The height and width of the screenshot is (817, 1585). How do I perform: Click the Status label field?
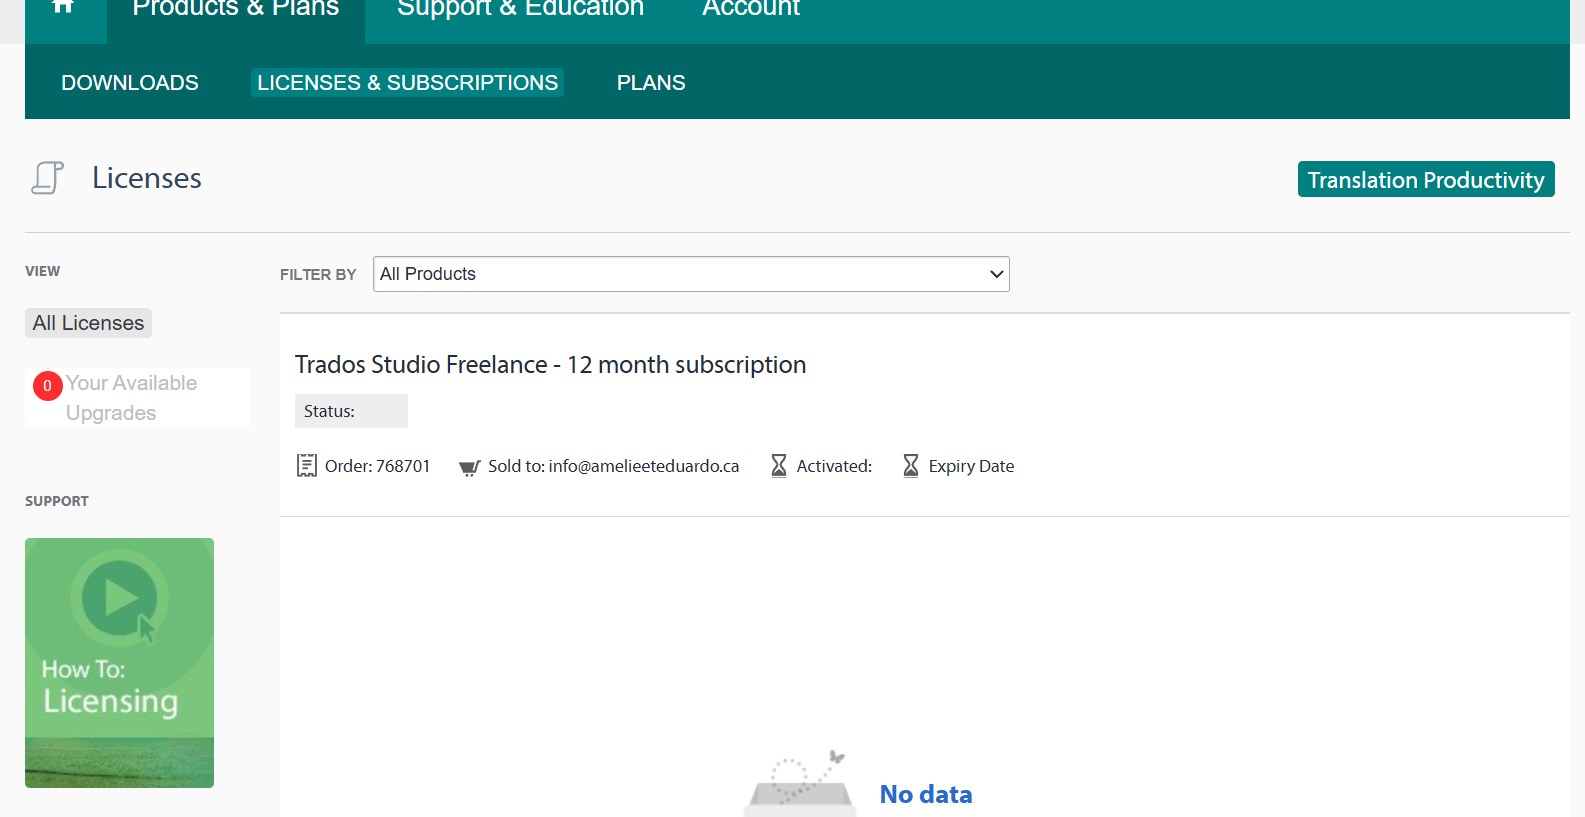(x=351, y=411)
